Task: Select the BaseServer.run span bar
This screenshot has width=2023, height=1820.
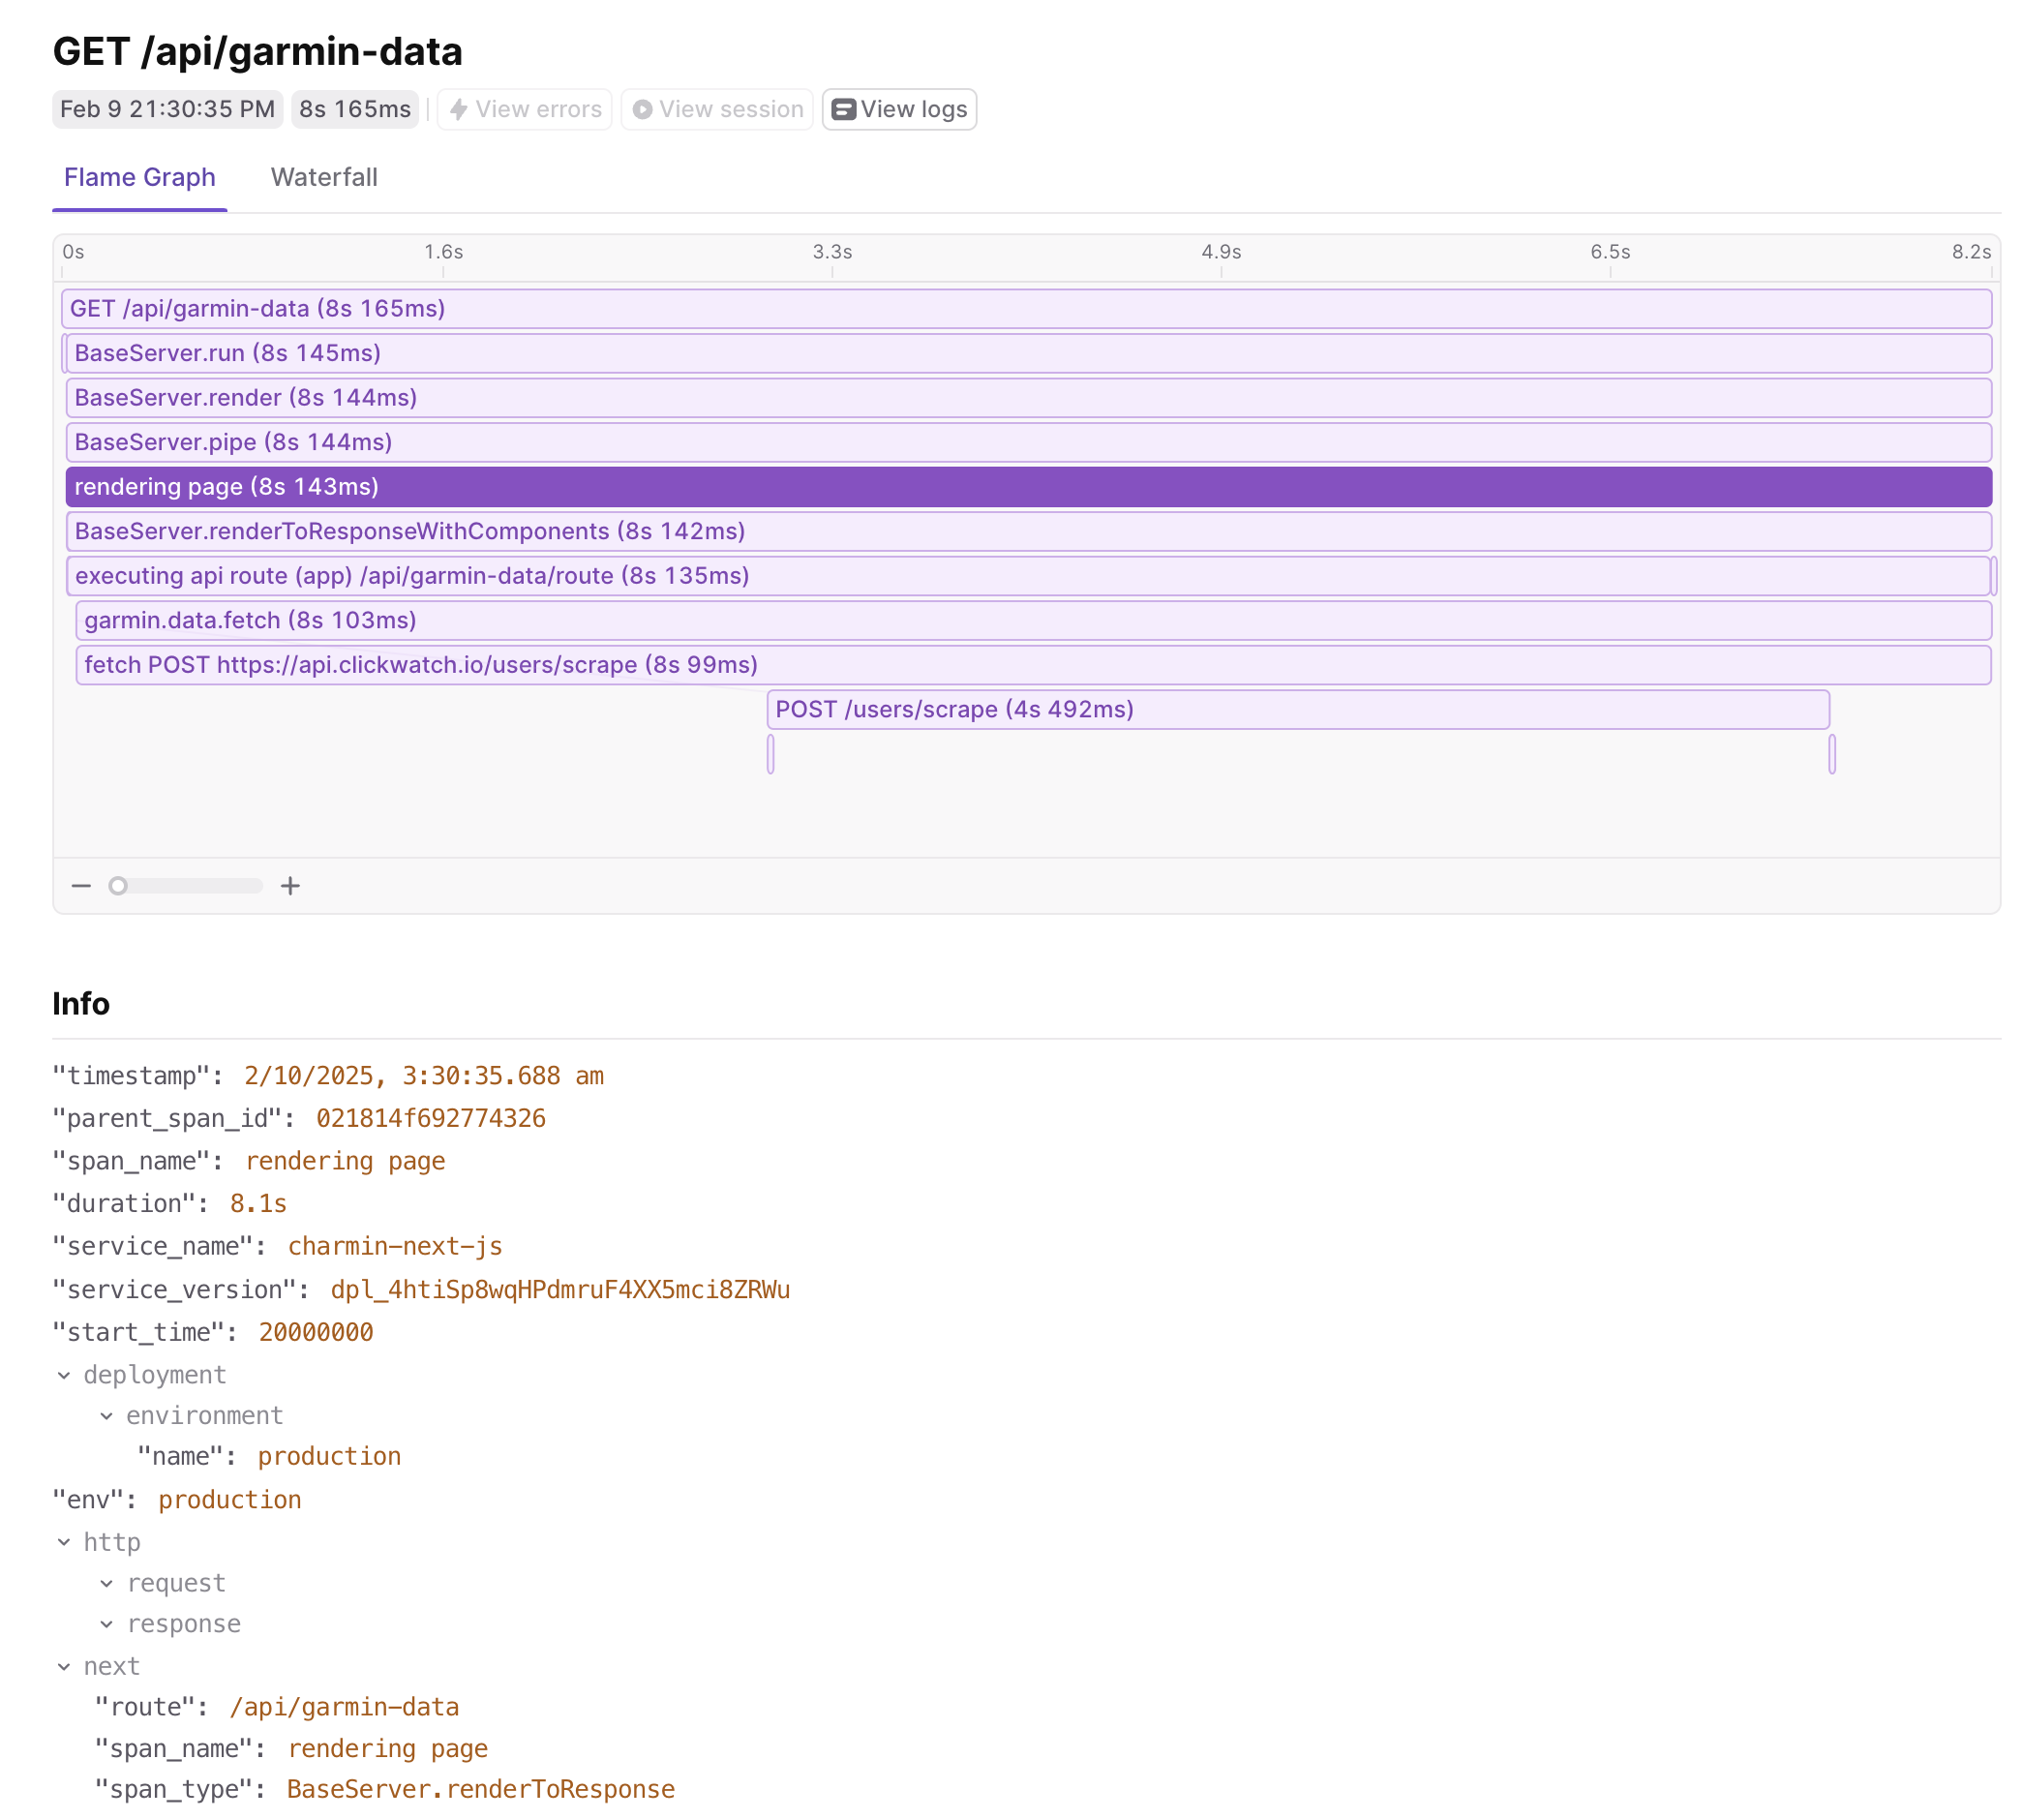Action: (x=1028, y=353)
